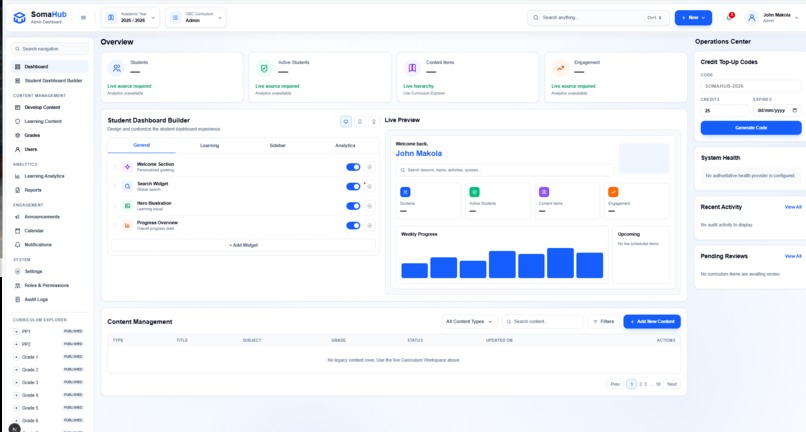Screen dimensions: 806x432
Task: Open the user profile menu chevron
Action: click(797, 17)
